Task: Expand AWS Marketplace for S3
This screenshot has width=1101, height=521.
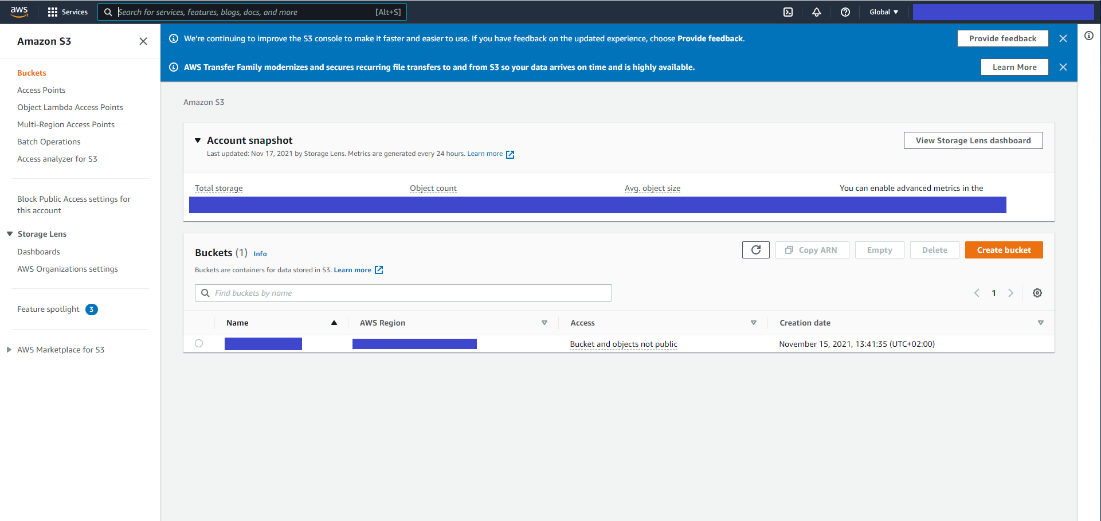Action: coord(10,350)
